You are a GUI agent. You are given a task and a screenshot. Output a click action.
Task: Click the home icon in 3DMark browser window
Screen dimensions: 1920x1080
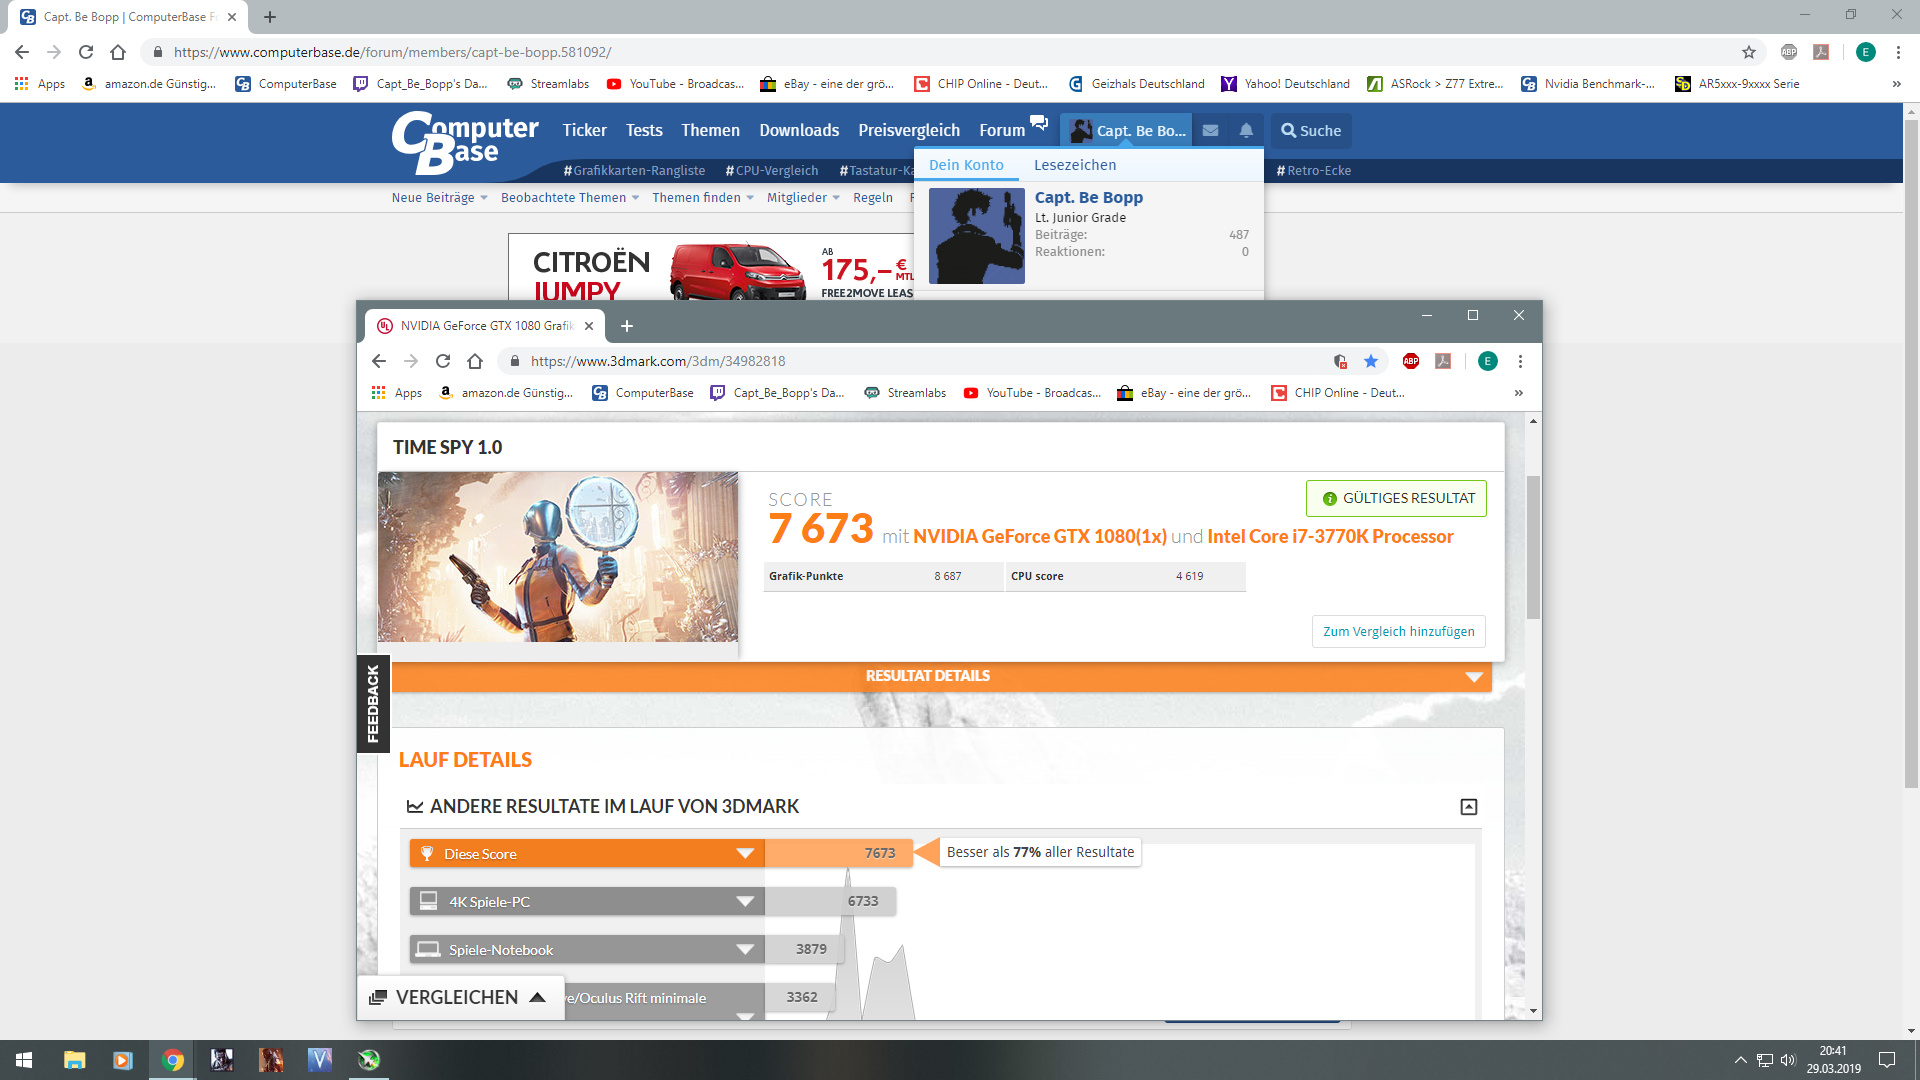coord(475,361)
